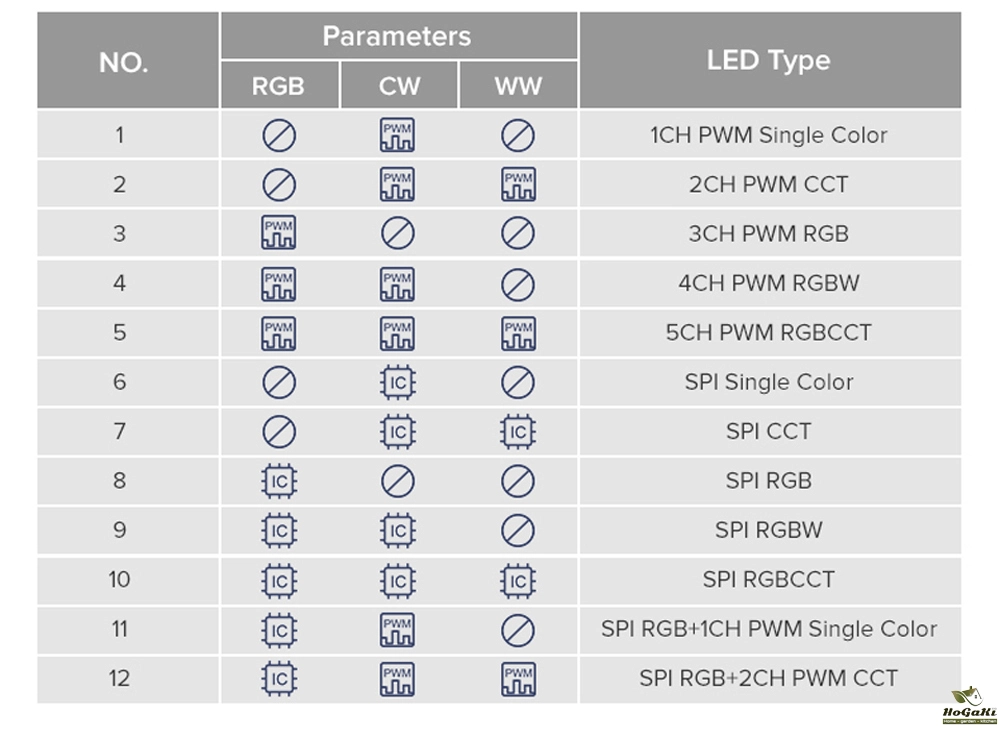Click the disabled icon in row 11 WW column
Viewport: 1000px width, 738px height.
point(518,630)
